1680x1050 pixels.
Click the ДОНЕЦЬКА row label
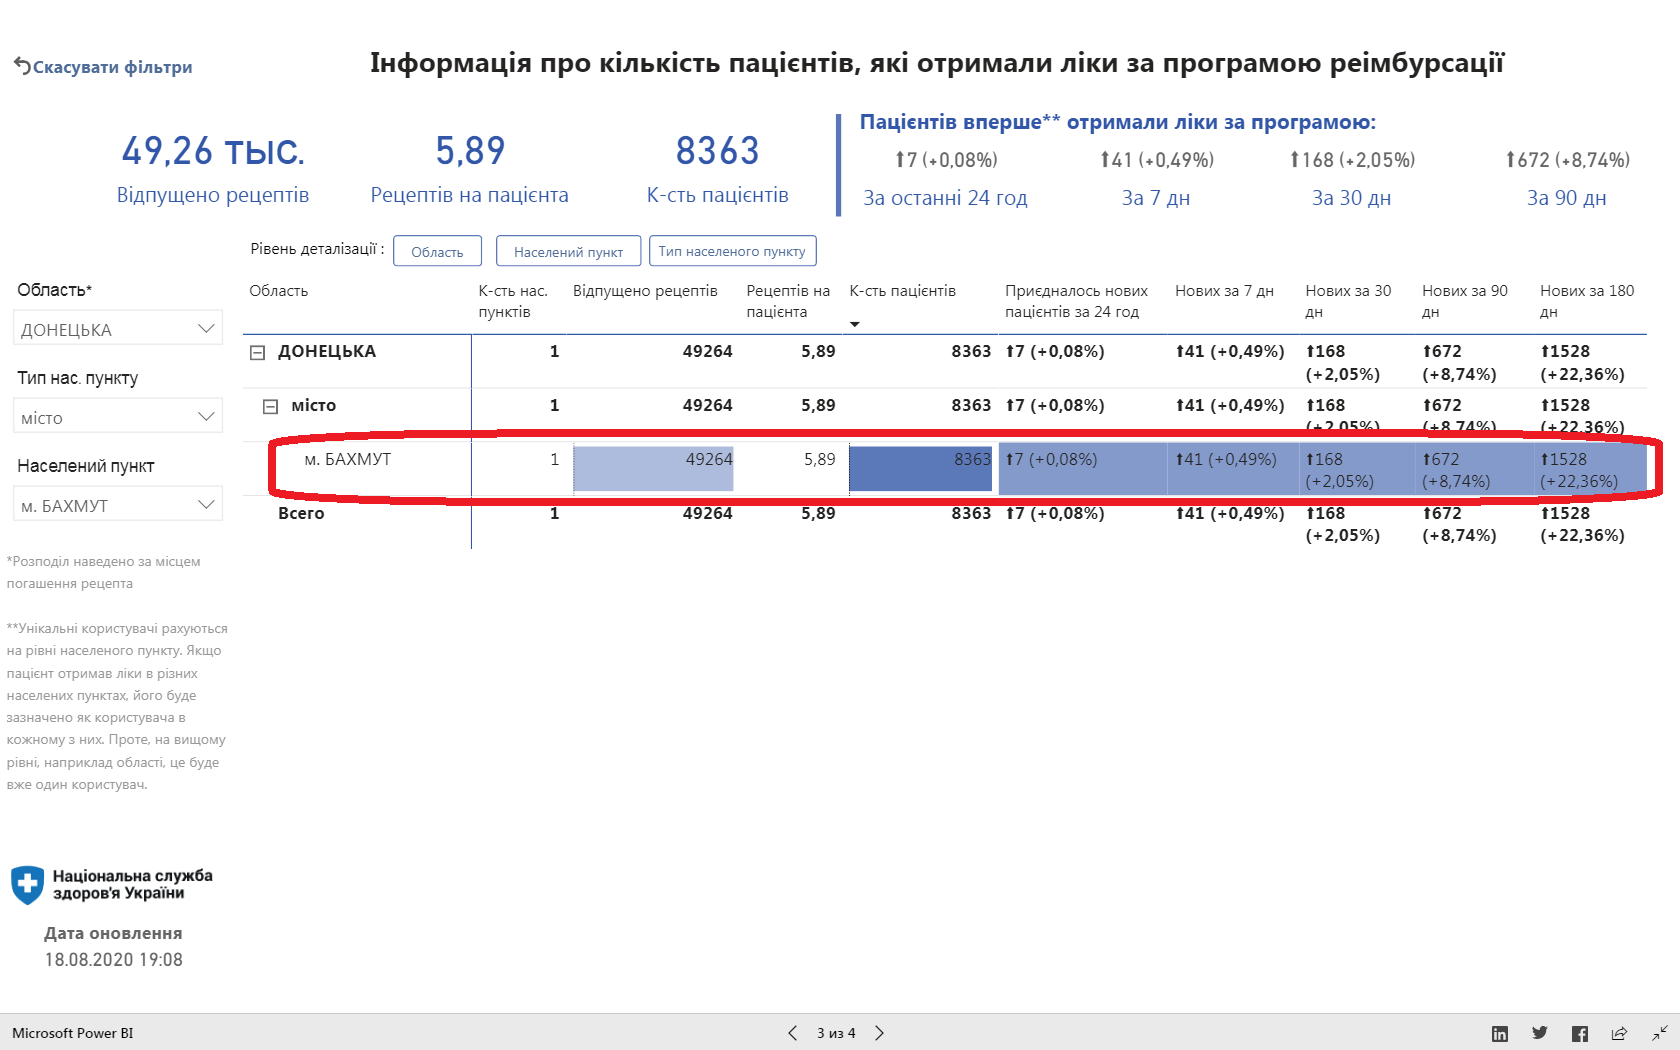[x=327, y=352]
